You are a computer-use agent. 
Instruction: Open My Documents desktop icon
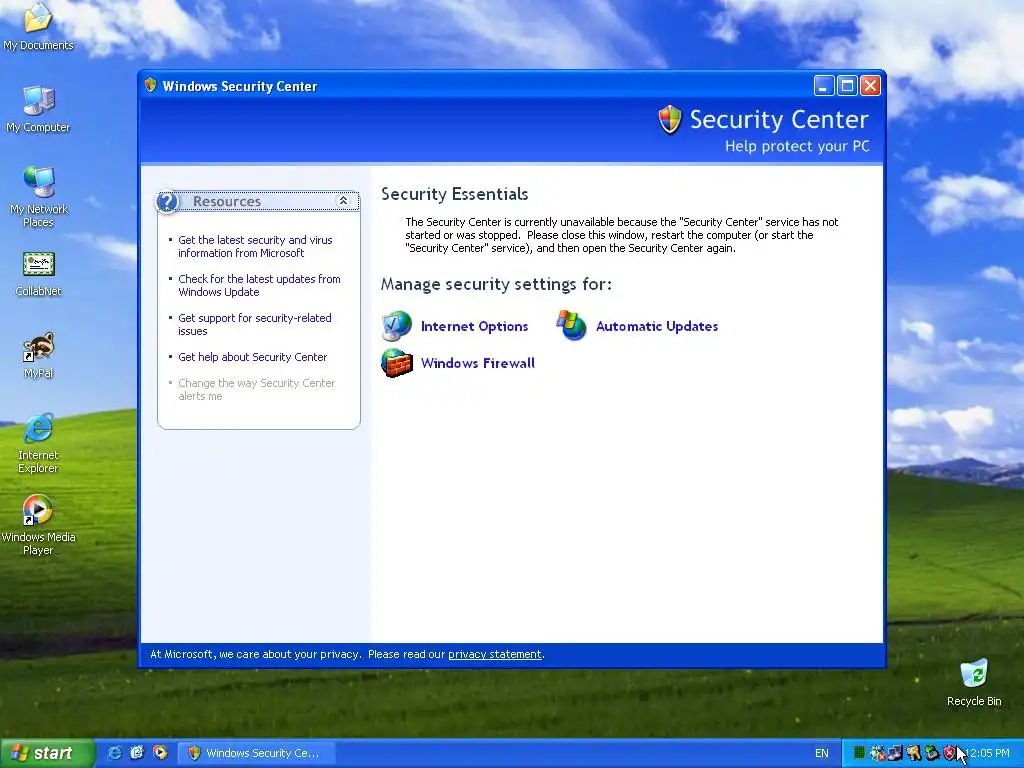(x=38, y=27)
